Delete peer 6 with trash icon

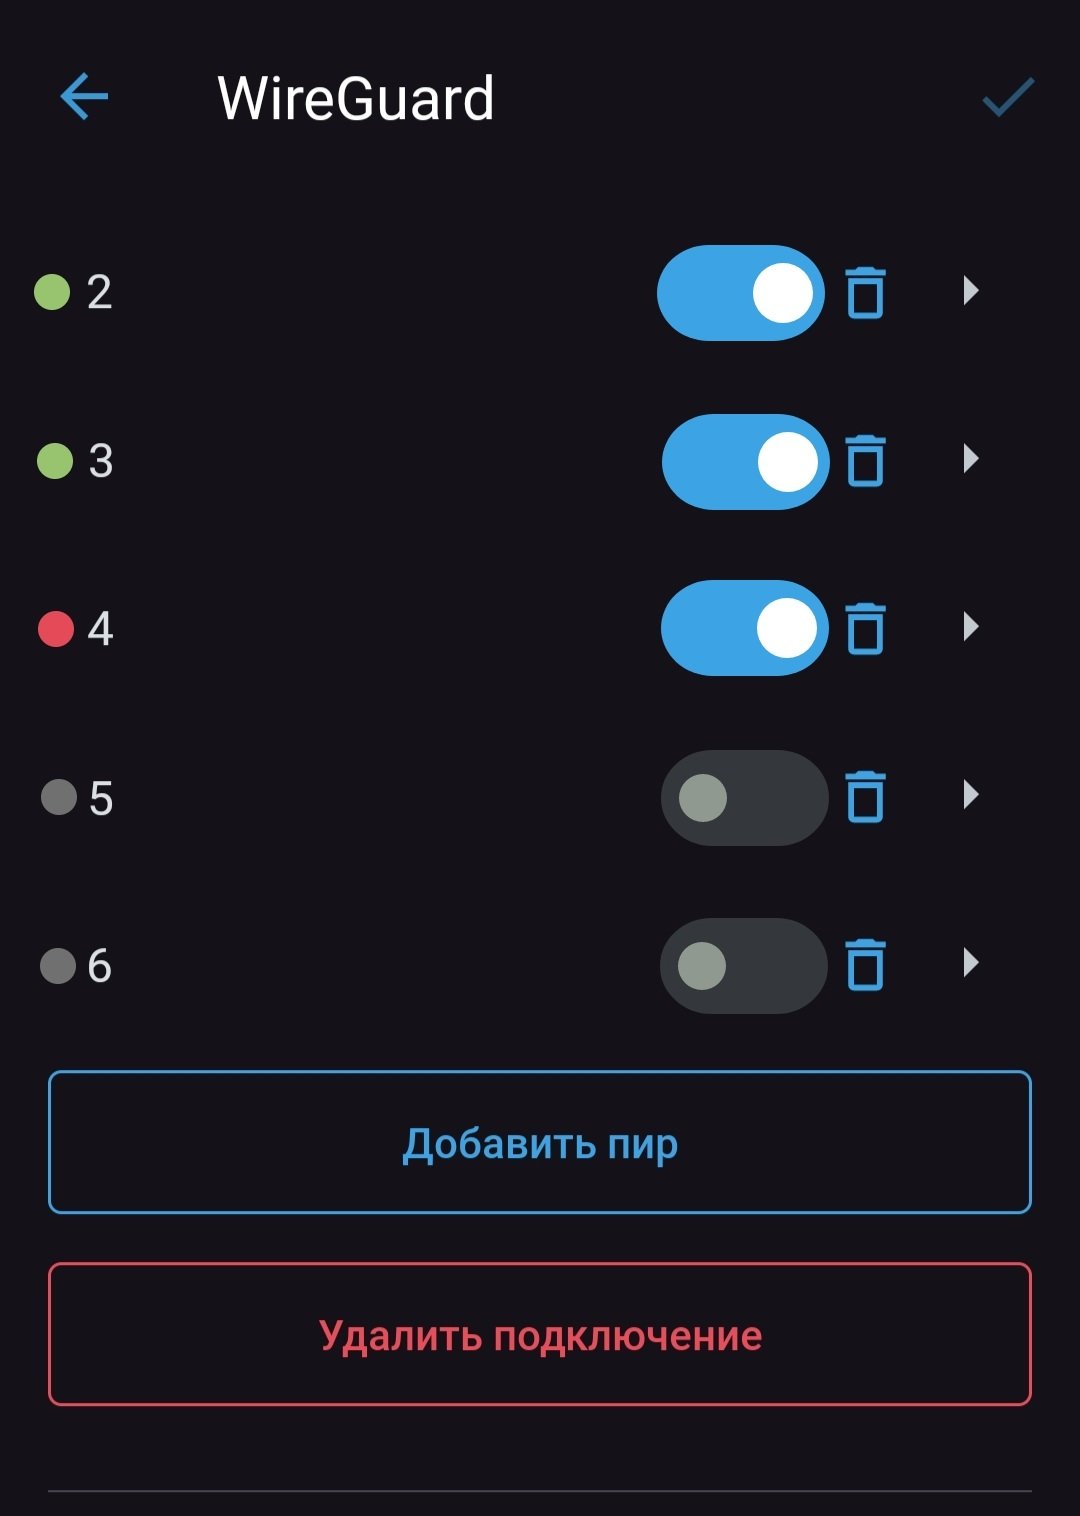[866, 965]
